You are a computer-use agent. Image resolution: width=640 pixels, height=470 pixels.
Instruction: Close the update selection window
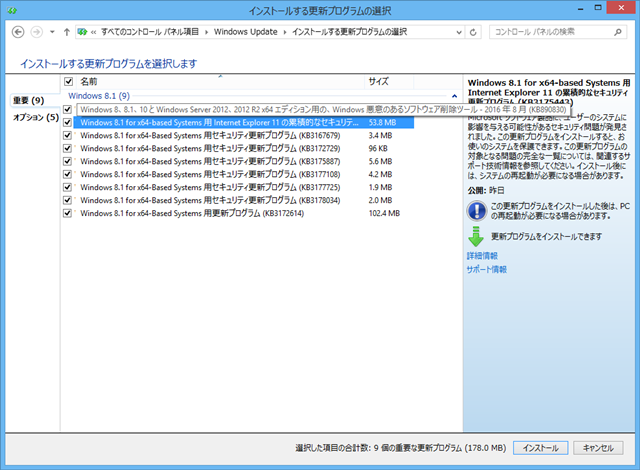(621, 8)
